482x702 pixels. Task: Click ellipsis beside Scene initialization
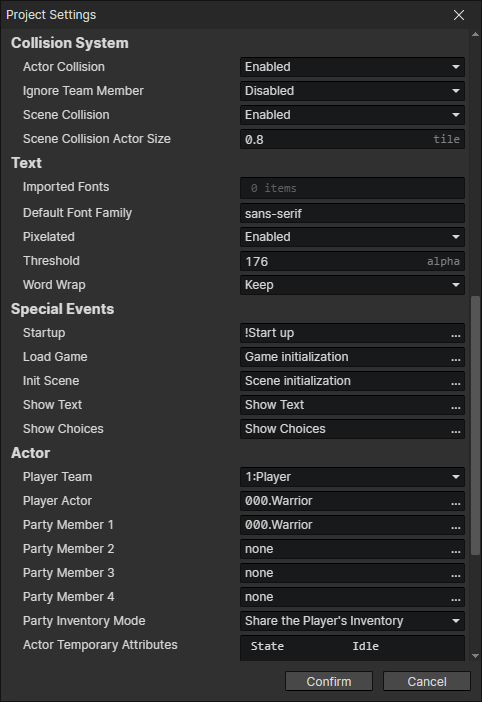point(456,381)
